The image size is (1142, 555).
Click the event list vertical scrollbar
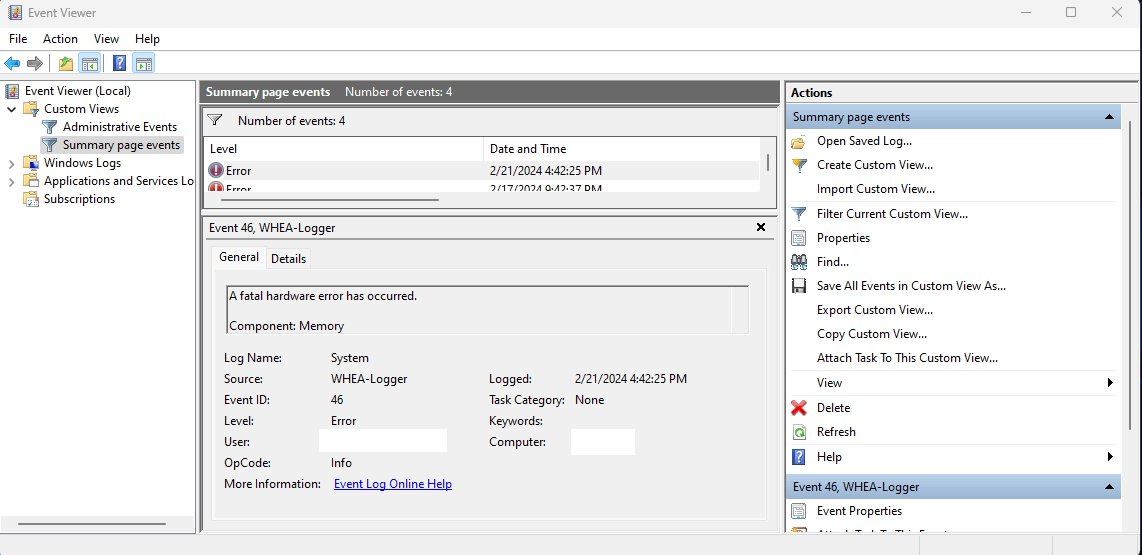click(768, 162)
